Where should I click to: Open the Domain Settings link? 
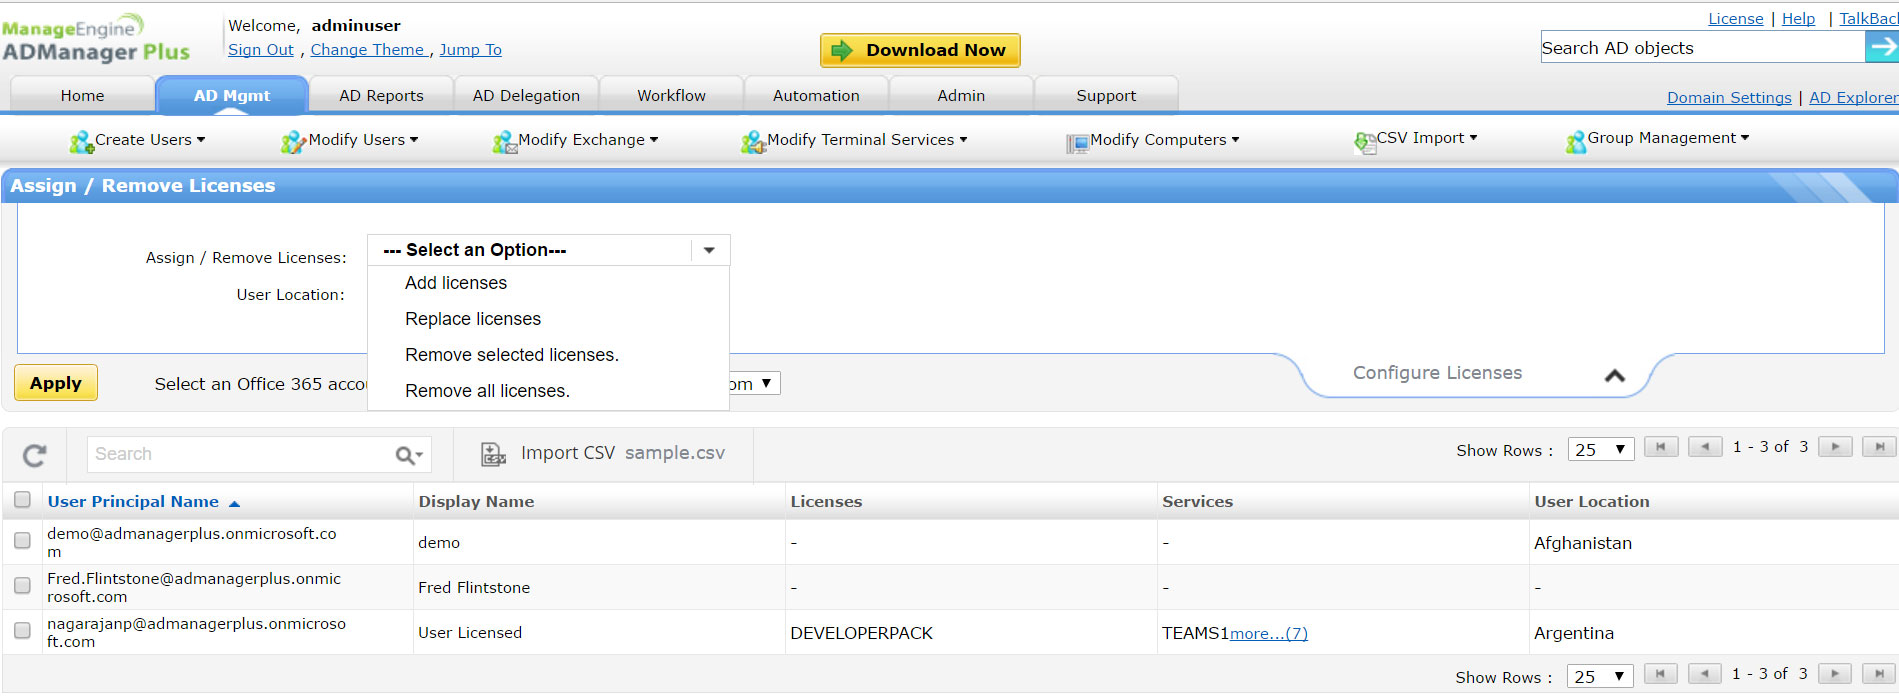coord(1729,98)
